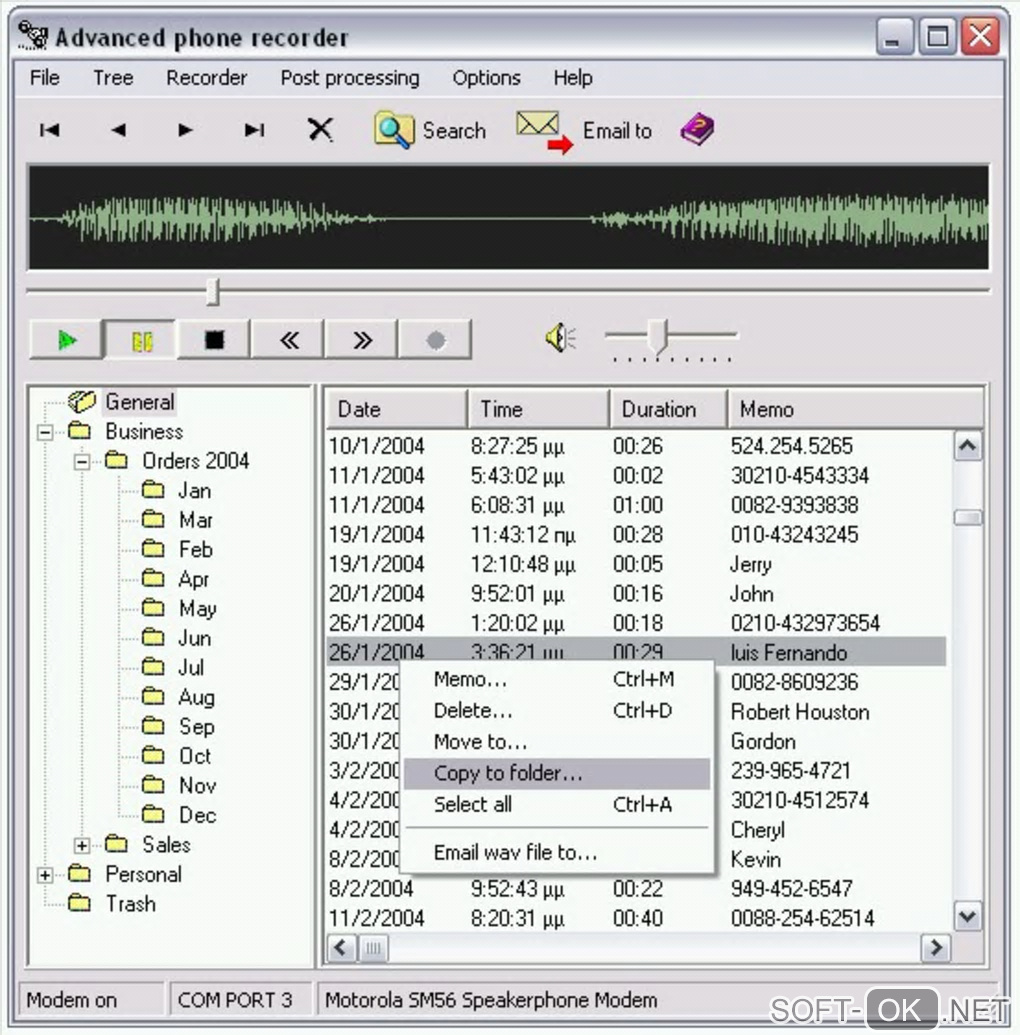Image resolution: width=1020 pixels, height=1035 pixels.
Task: Open the Post processing menu
Action: [x=349, y=78]
